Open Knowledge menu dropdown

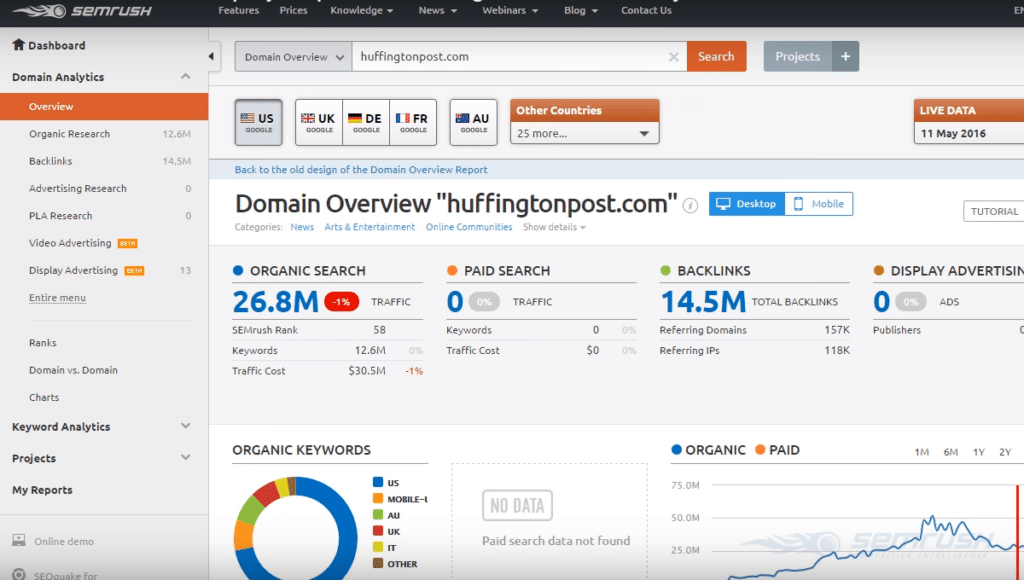click(361, 10)
